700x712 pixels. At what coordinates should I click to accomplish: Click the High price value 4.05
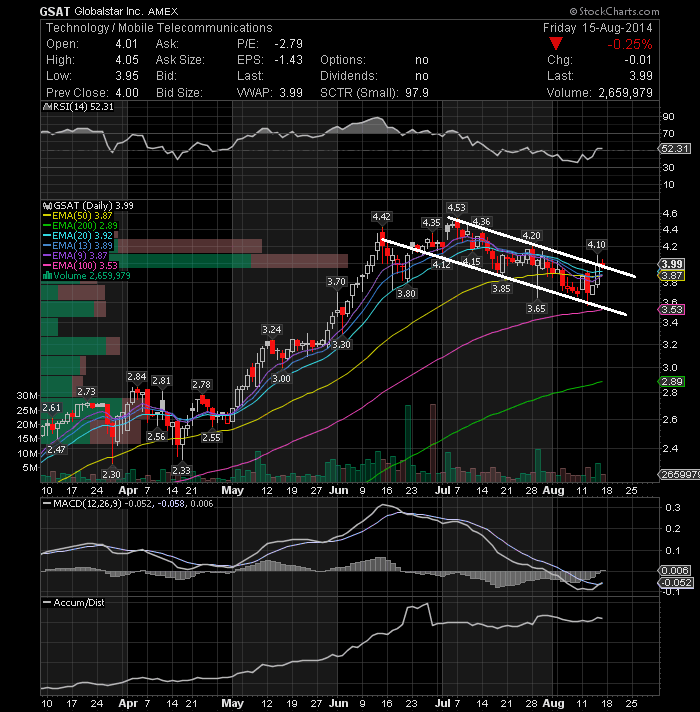click(x=127, y=60)
